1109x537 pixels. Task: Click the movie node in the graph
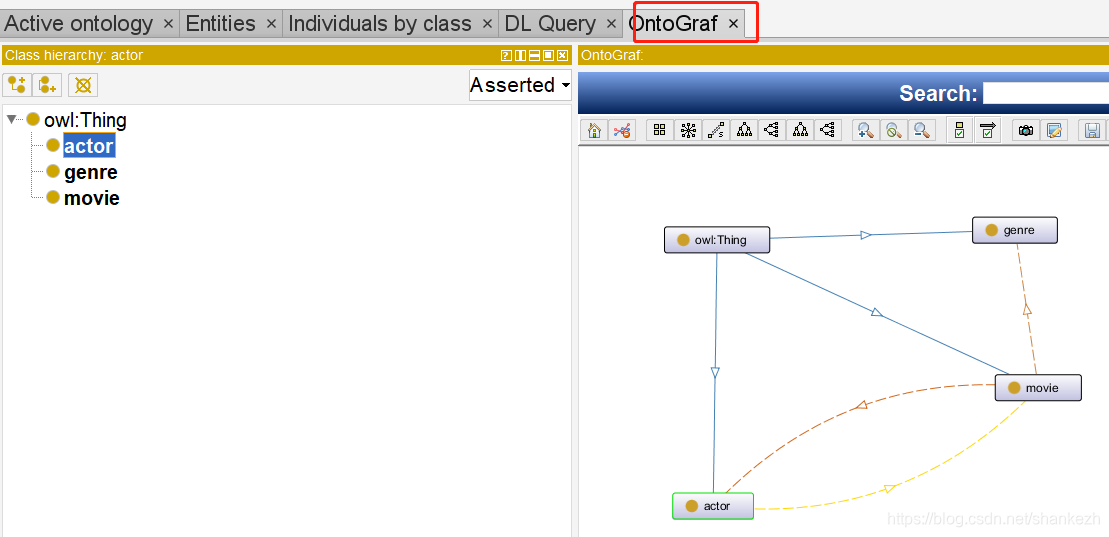click(1038, 388)
